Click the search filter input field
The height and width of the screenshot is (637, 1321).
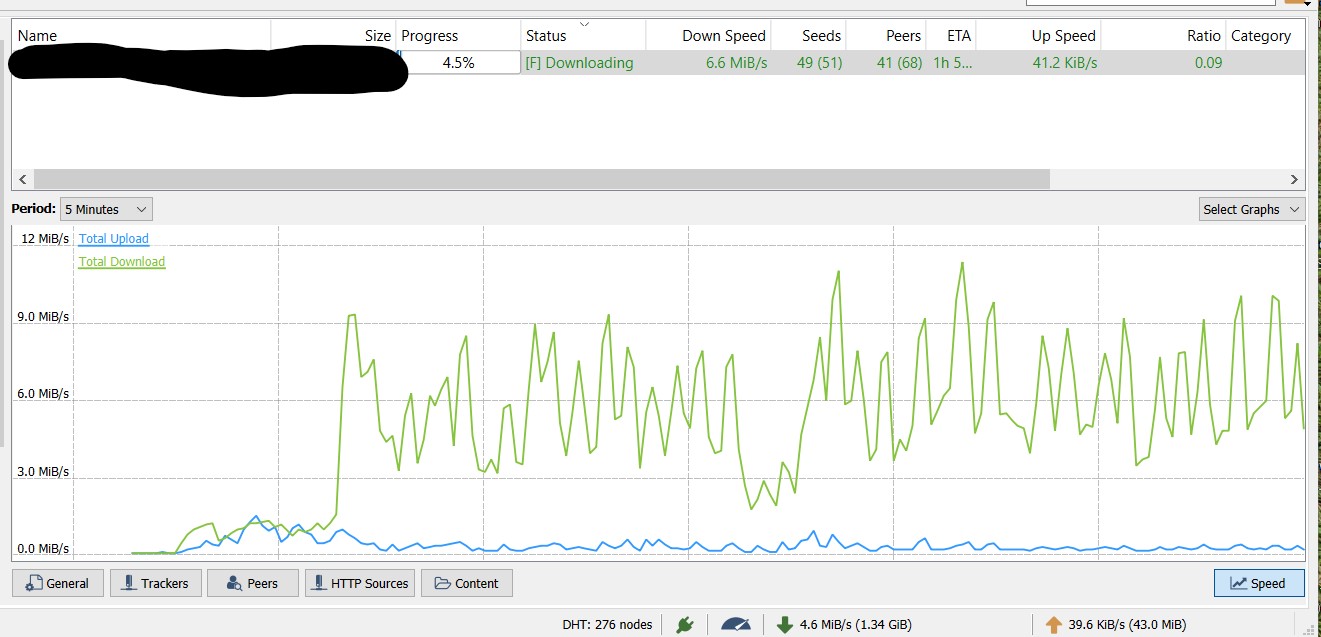click(x=1150, y=3)
